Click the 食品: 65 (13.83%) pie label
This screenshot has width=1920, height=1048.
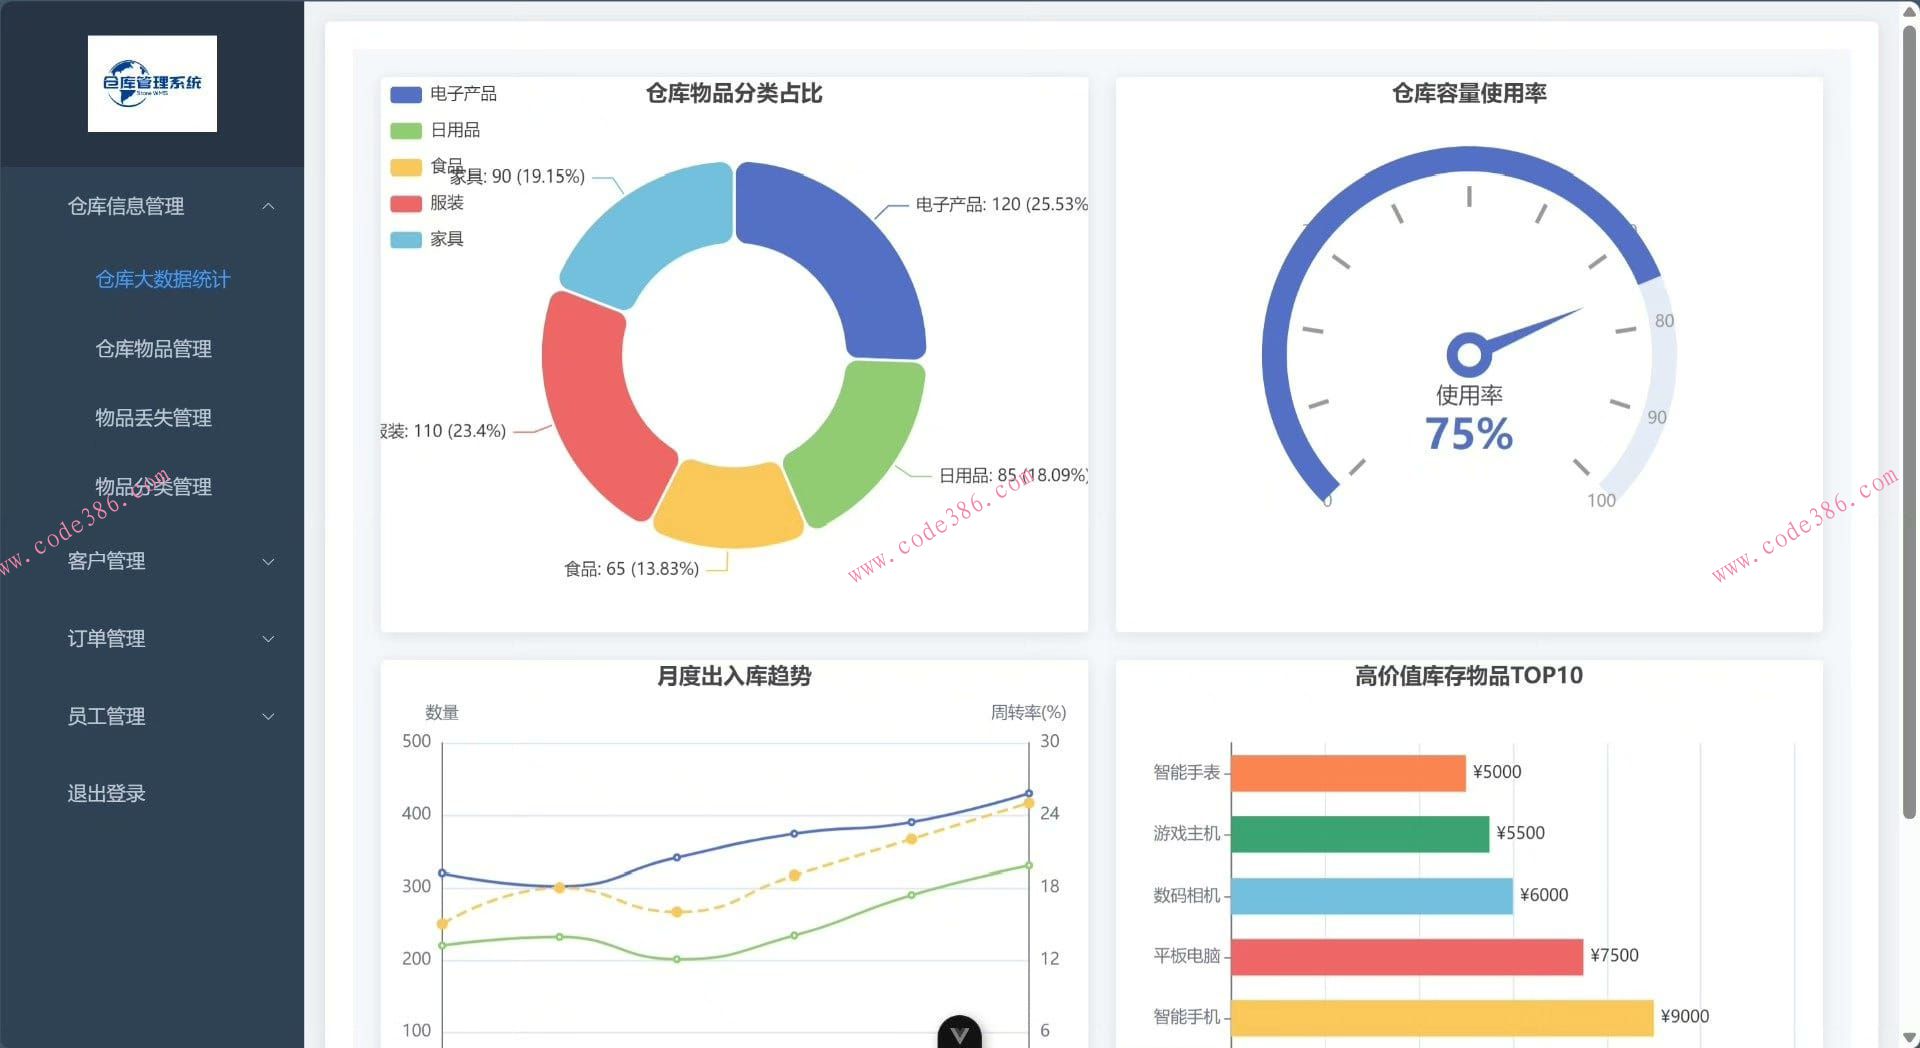tap(632, 569)
